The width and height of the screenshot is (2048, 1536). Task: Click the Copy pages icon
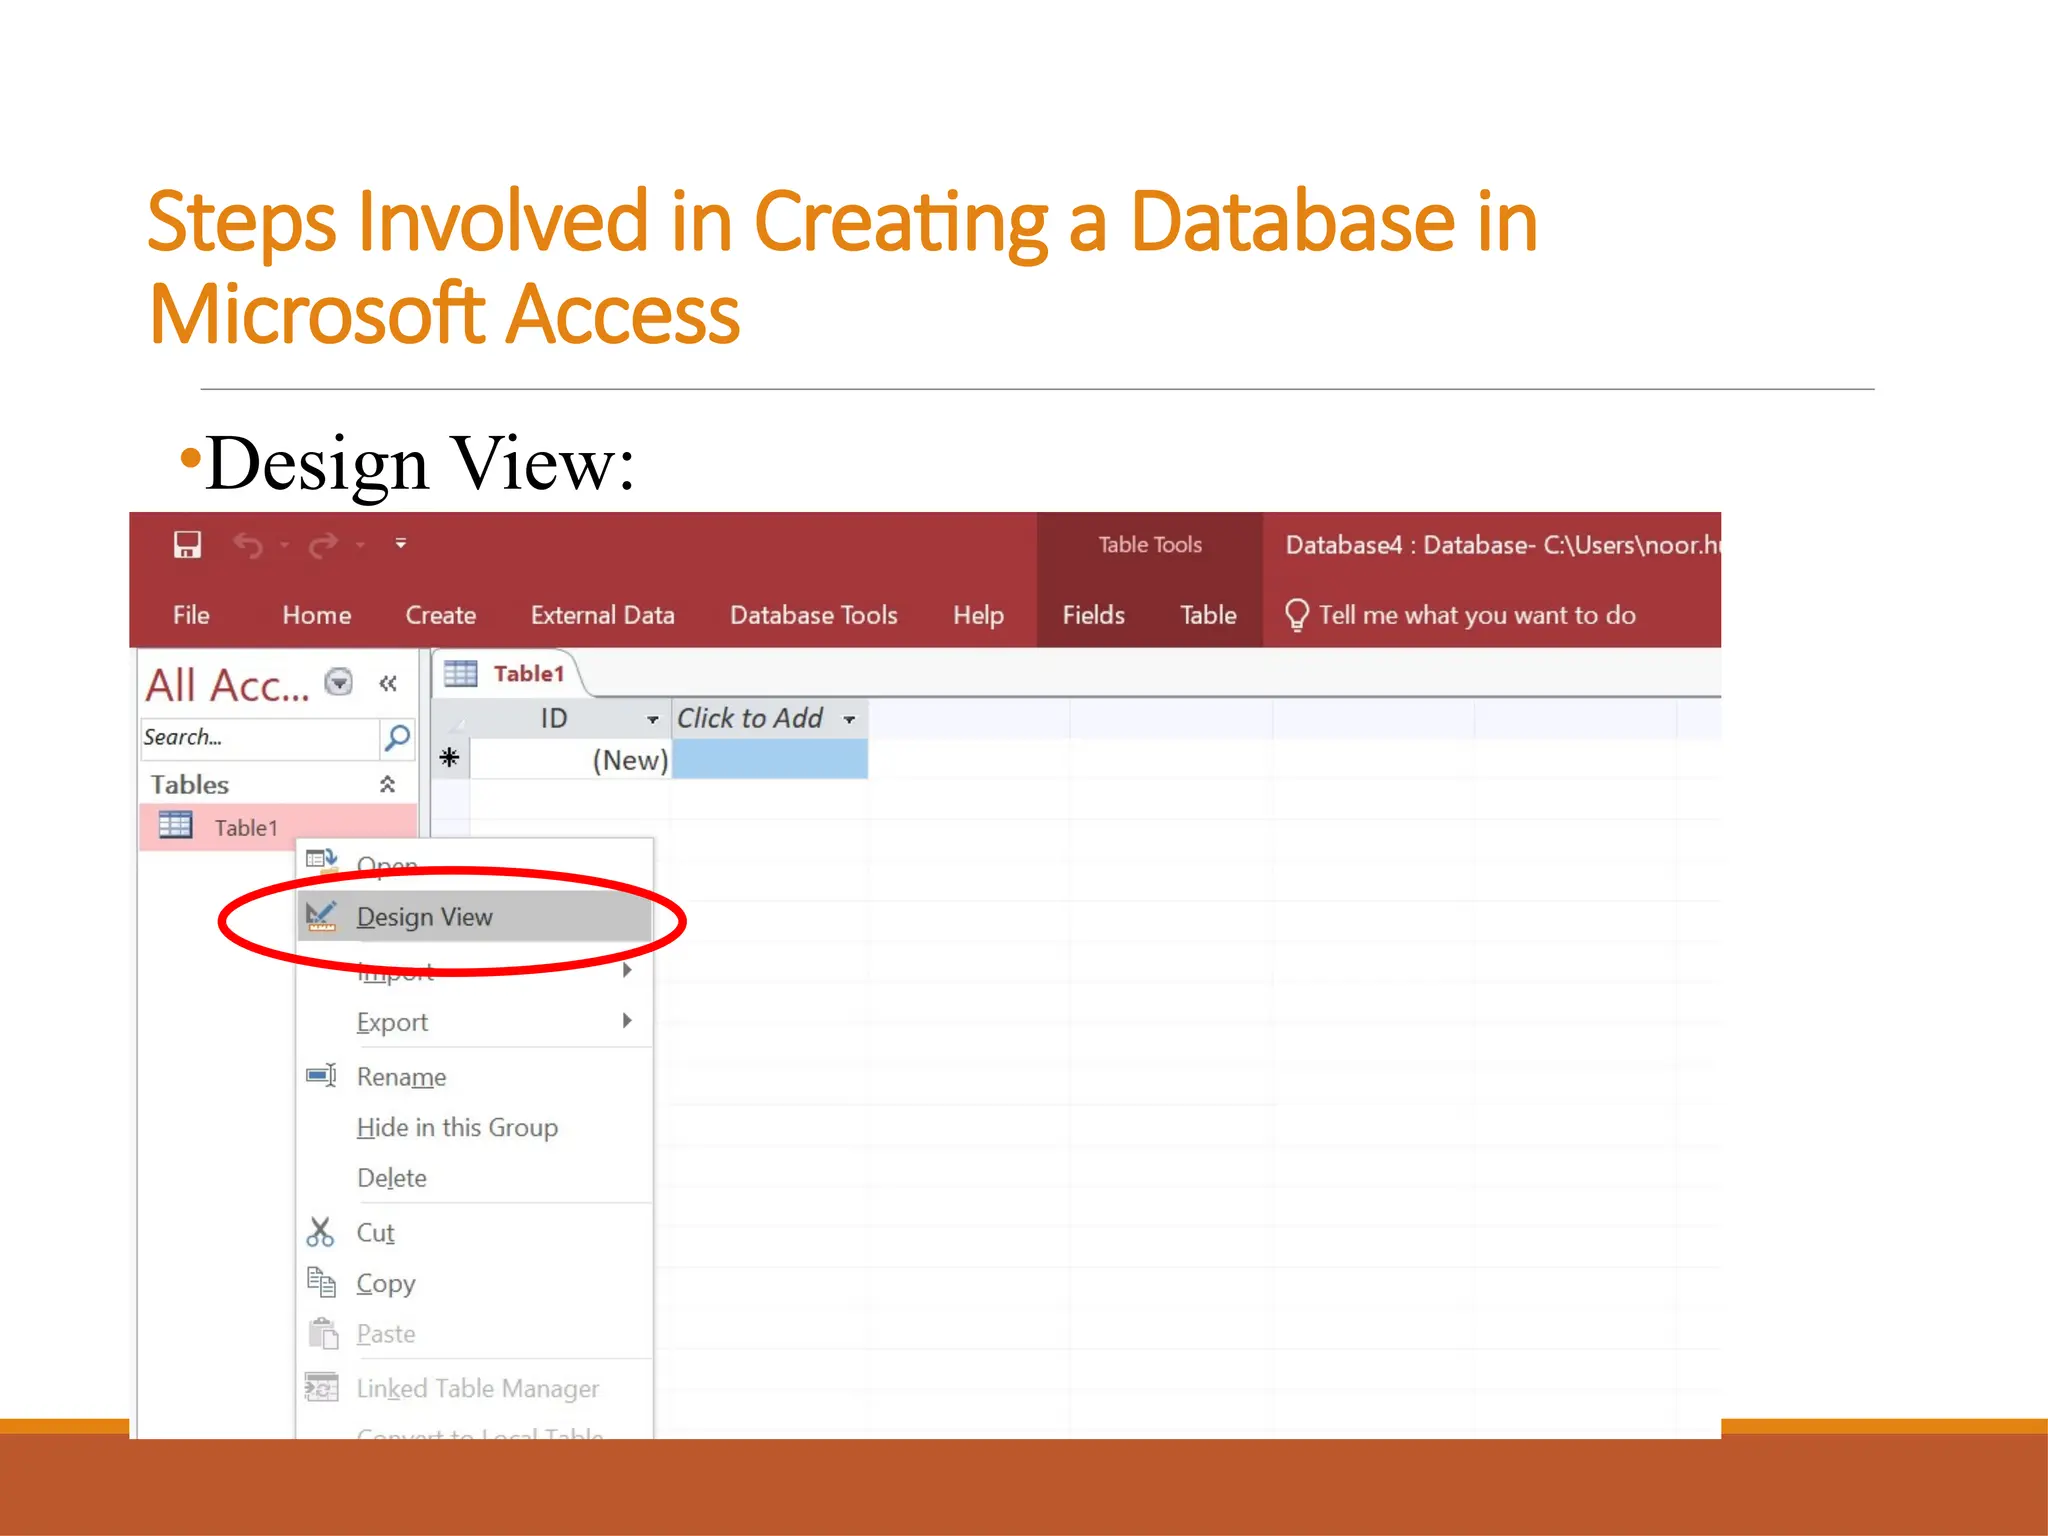click(321, 1282)
